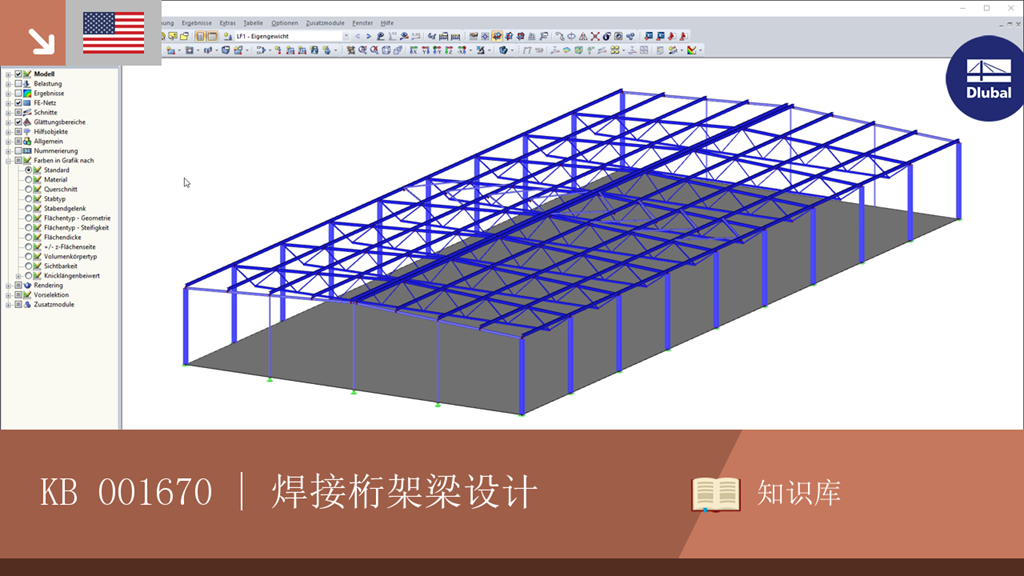Click the Volumenkörpertyp label

point(71,257)
